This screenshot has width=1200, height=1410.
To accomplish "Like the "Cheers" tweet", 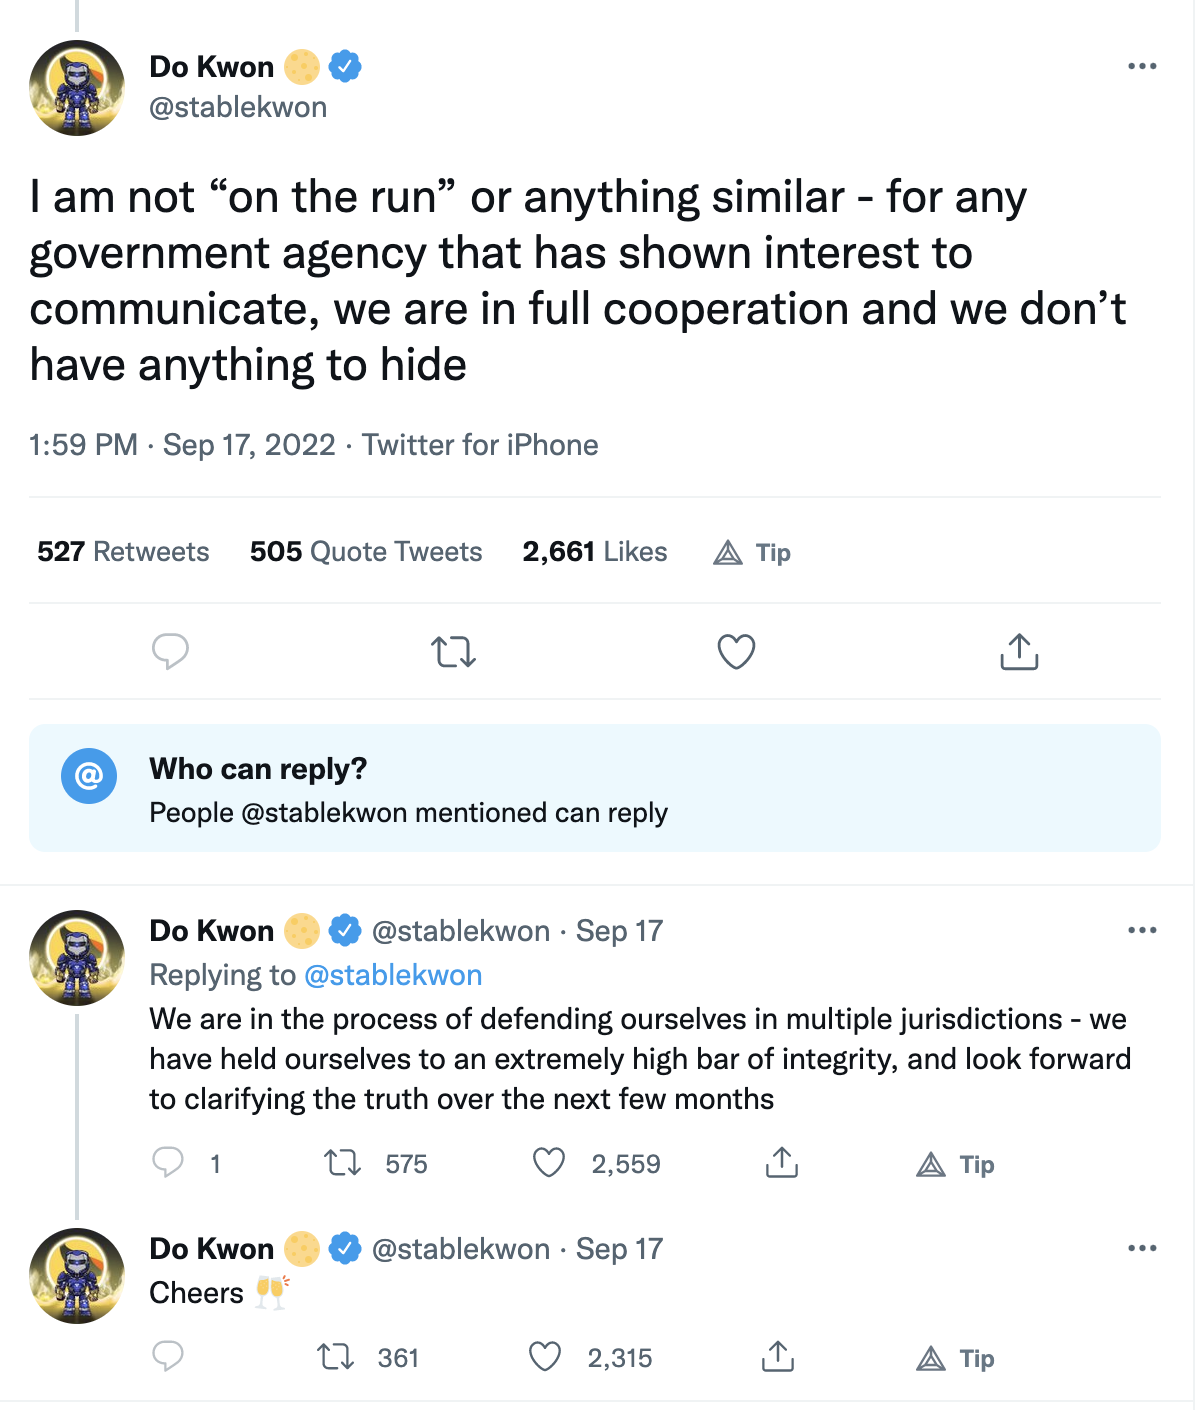I will (x=545, y=1357).
